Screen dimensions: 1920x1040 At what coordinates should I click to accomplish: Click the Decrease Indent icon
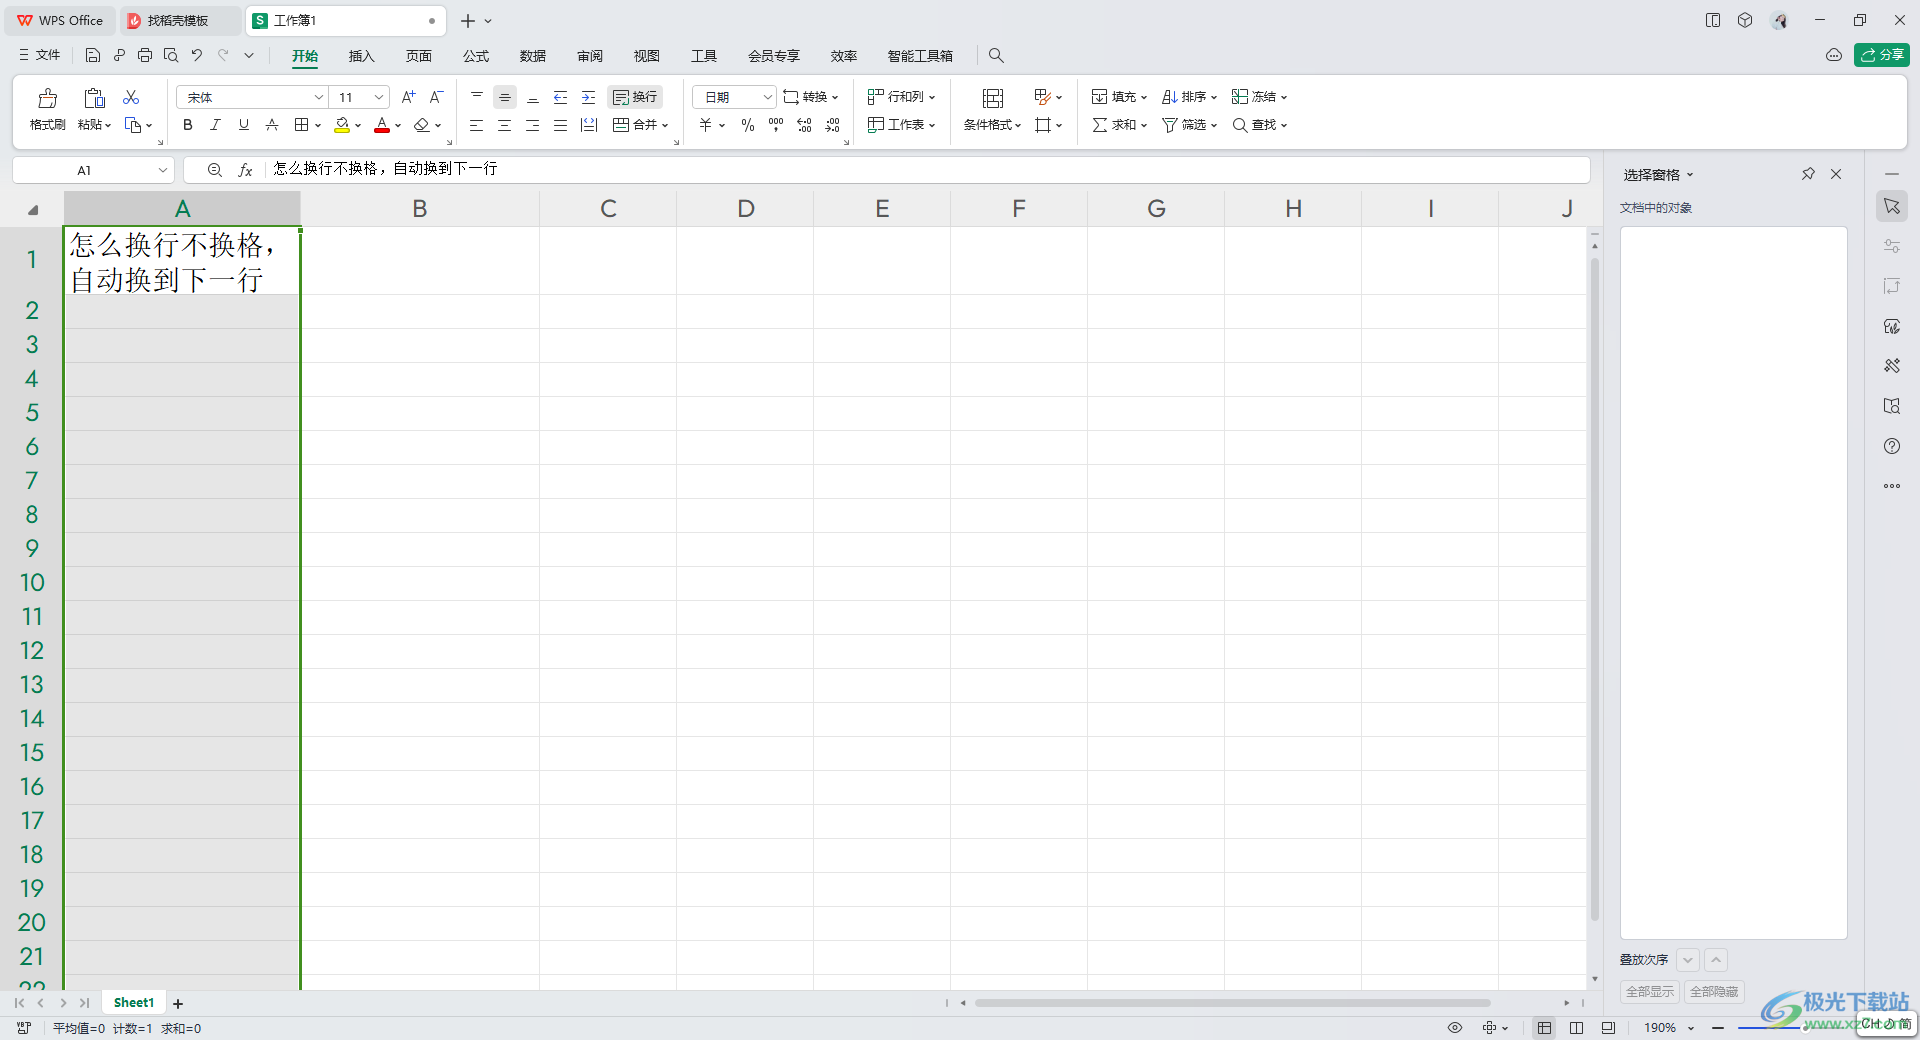[x=561, y=97]
